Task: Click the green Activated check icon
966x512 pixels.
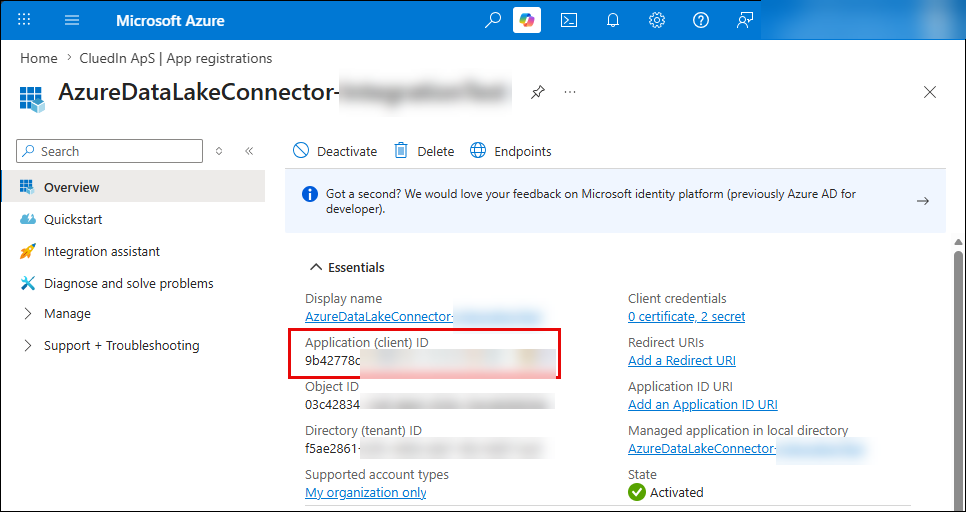Action: [636, 492]
